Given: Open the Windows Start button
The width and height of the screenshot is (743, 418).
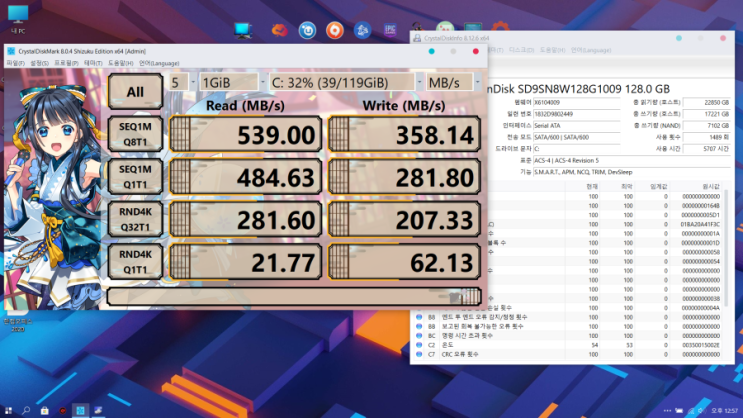Looking at the screenshot, I should pos(8,410).
